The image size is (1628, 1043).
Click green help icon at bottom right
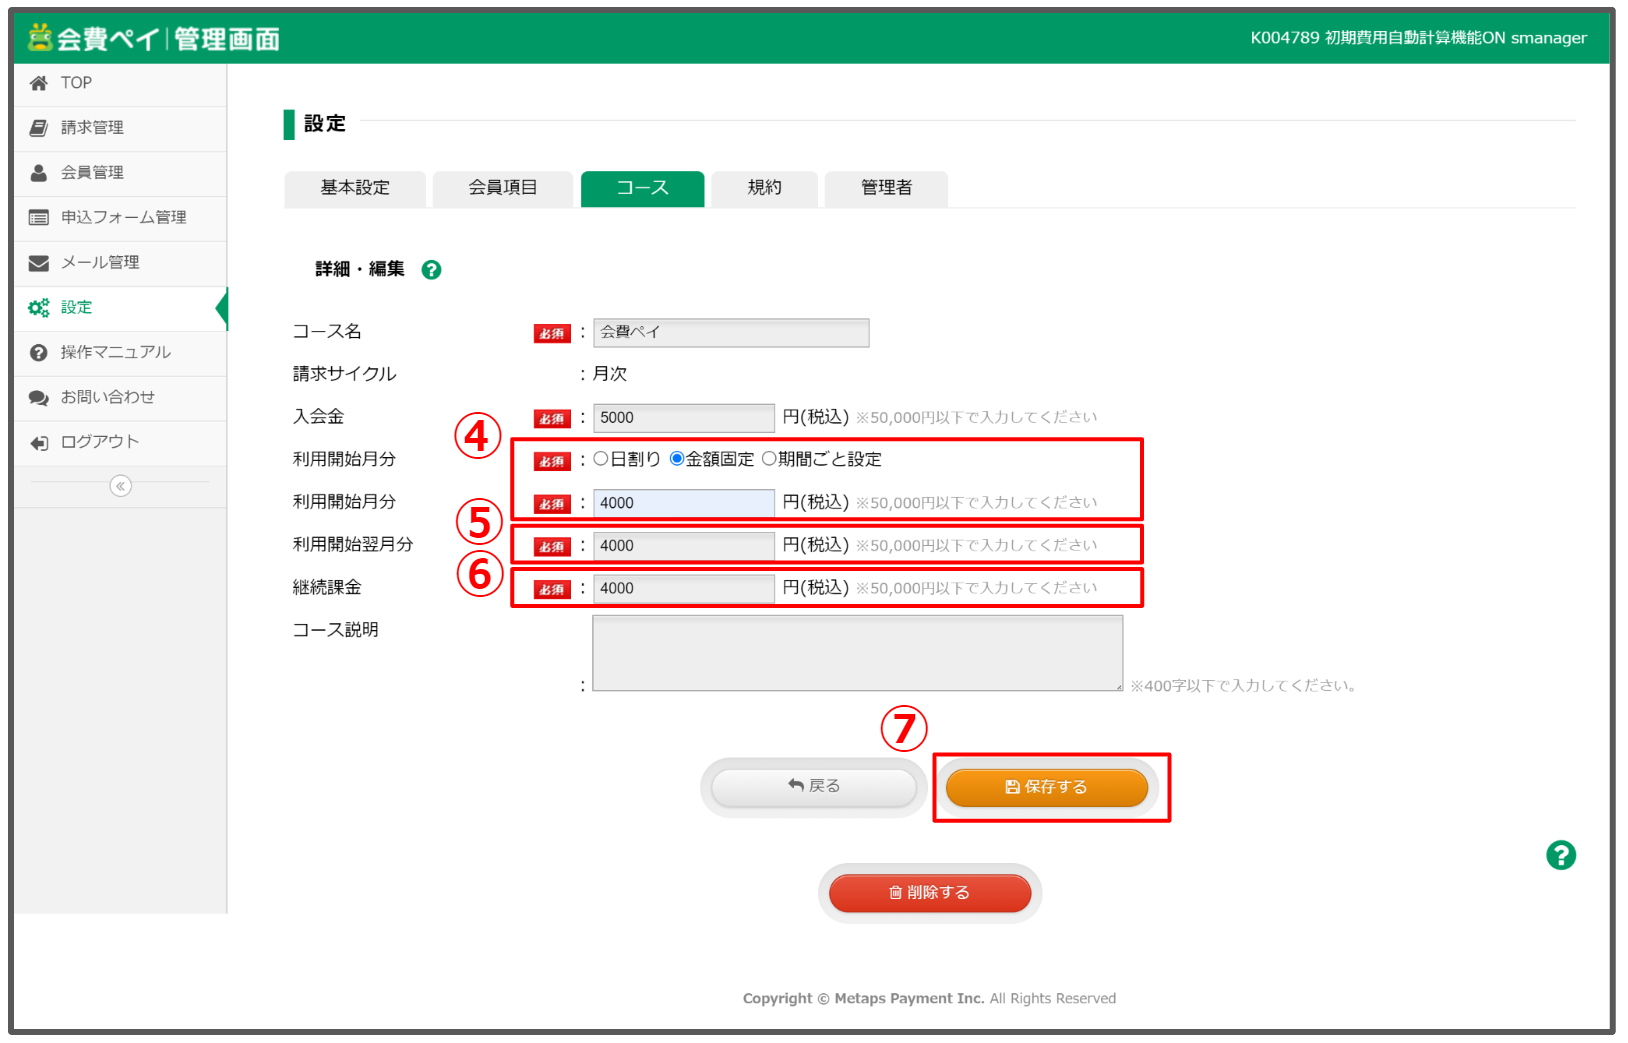click(x=1560, y=855)
